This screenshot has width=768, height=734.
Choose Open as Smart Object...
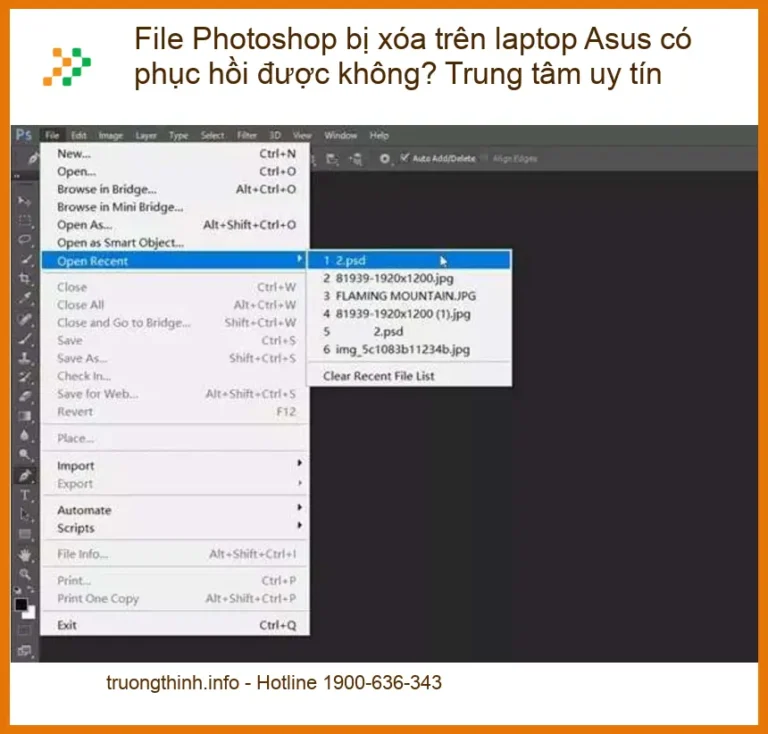[175, 242]
